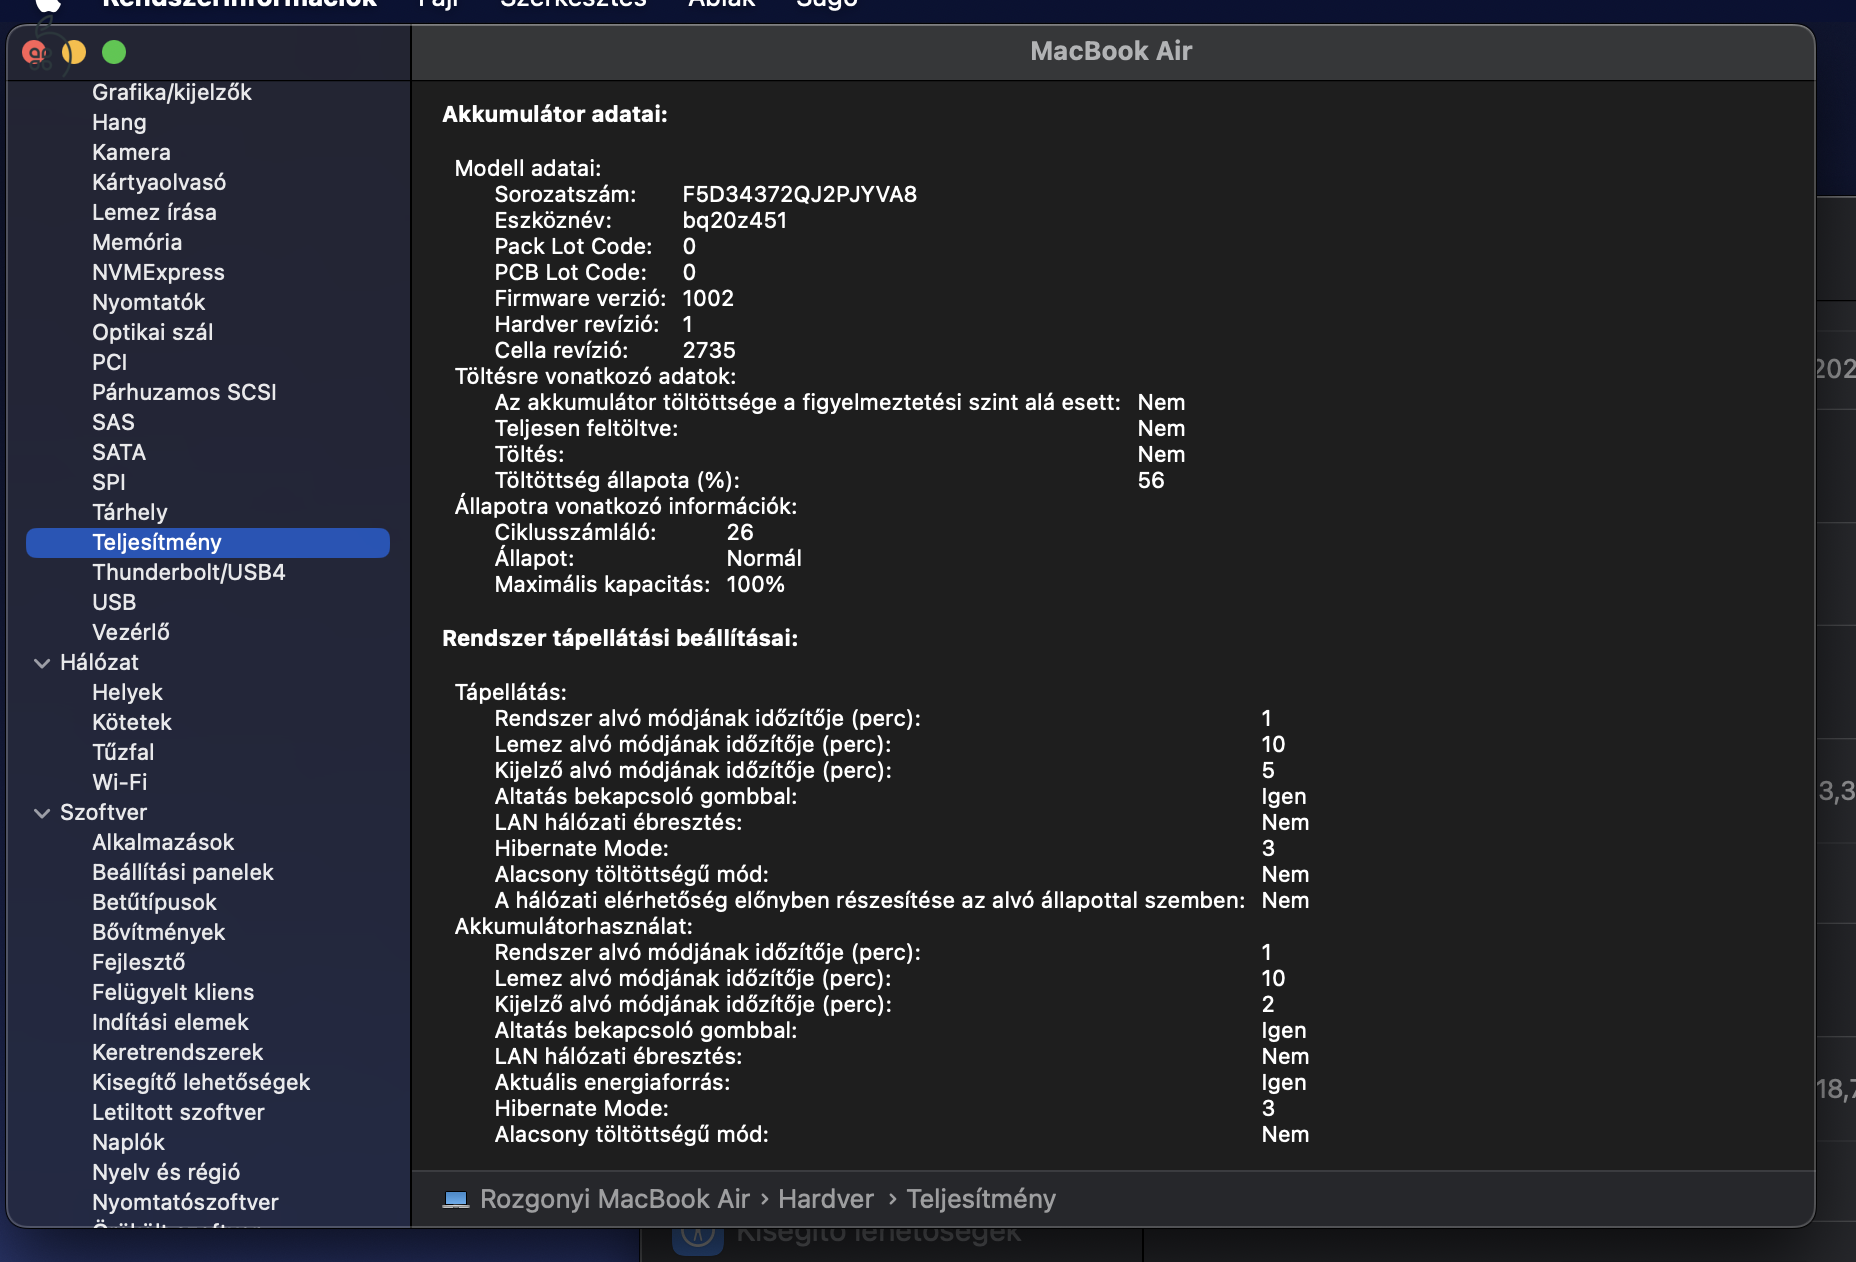Viewport: 1856px width, 1262px height.
Task: Collapse the Hálózat group chevron
Action: [x=42, y=662]
